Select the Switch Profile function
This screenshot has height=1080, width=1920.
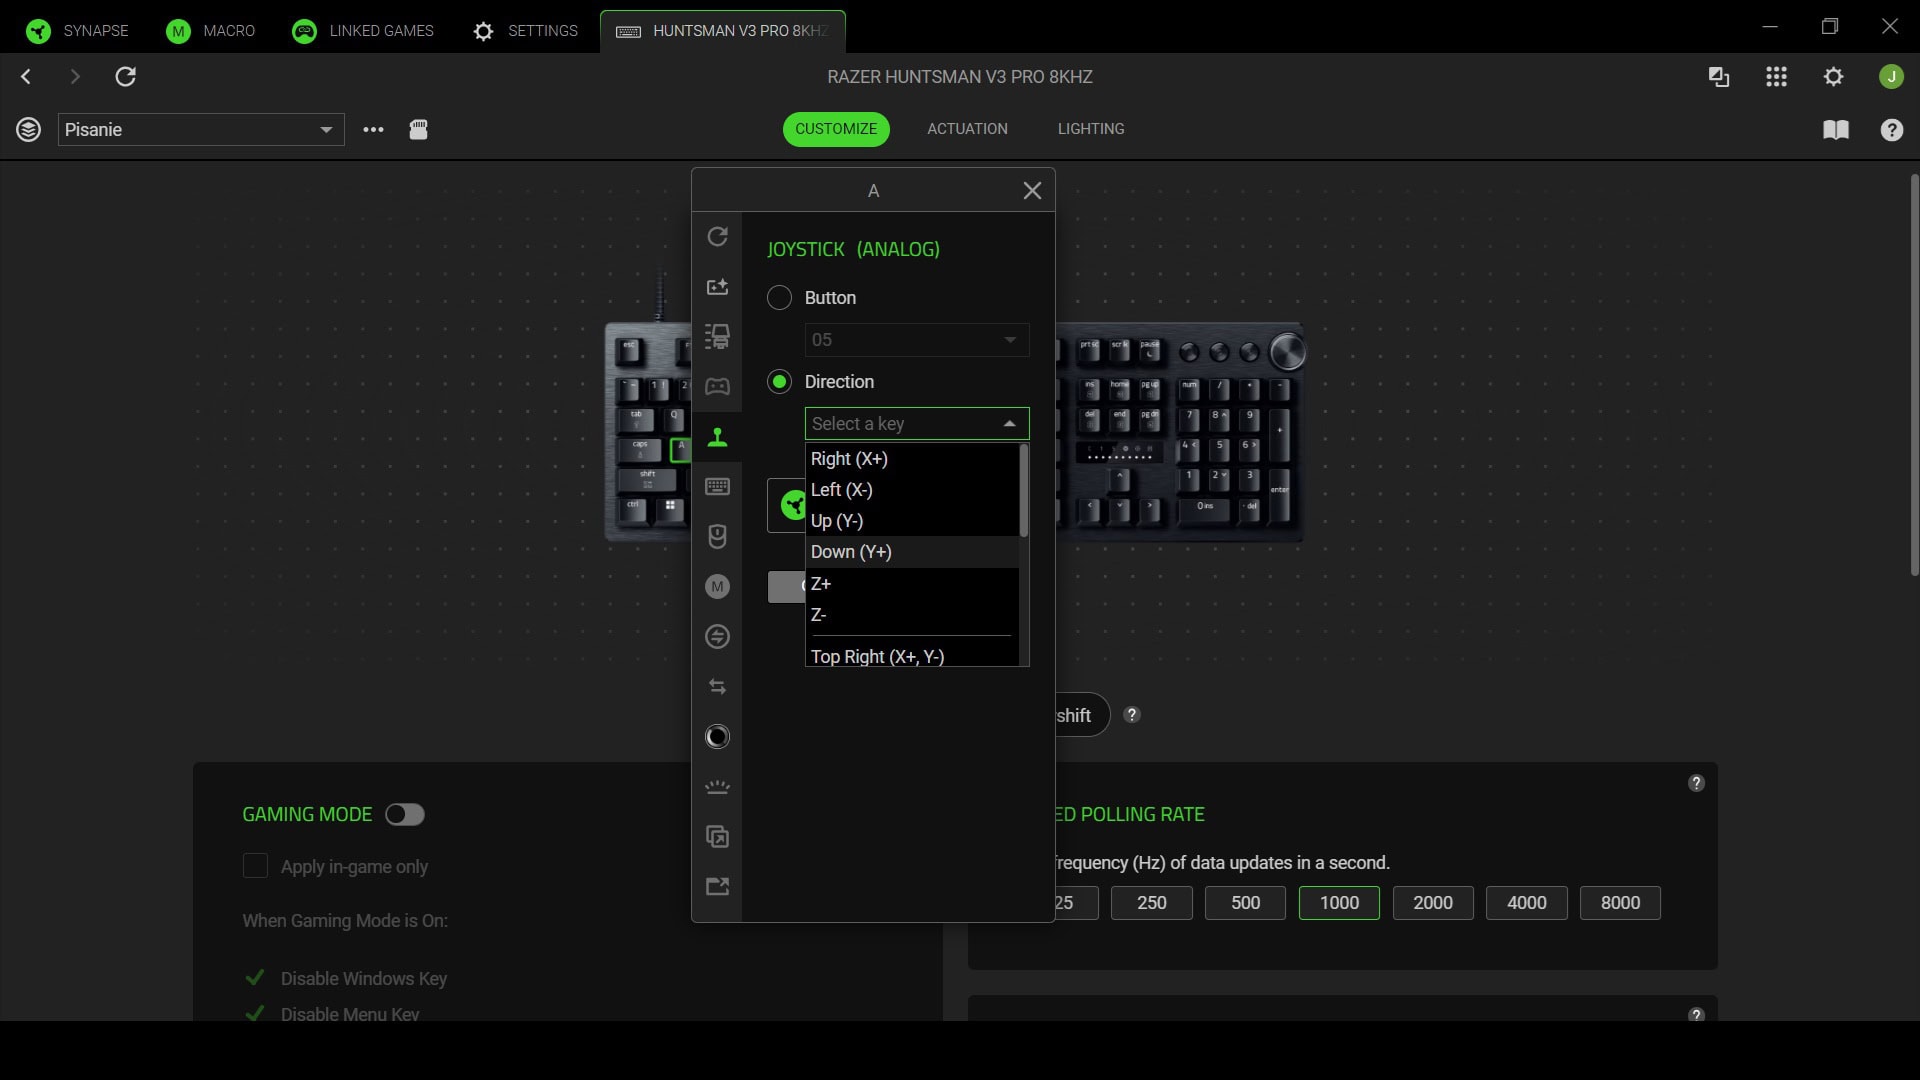click(718, 637)
